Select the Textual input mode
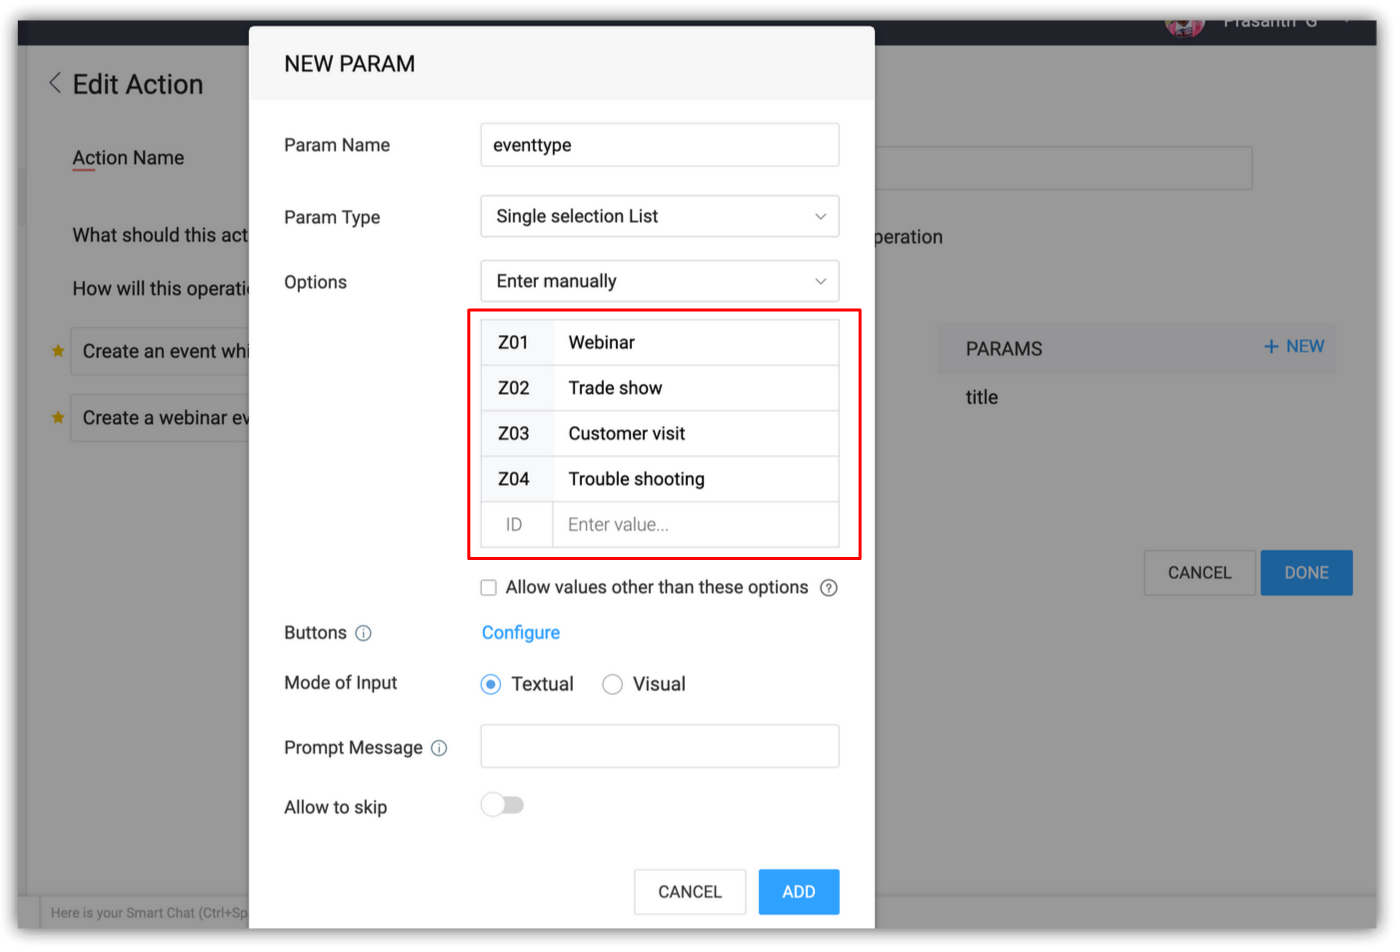Screen dimensions: 1400x952 point(491,684)
